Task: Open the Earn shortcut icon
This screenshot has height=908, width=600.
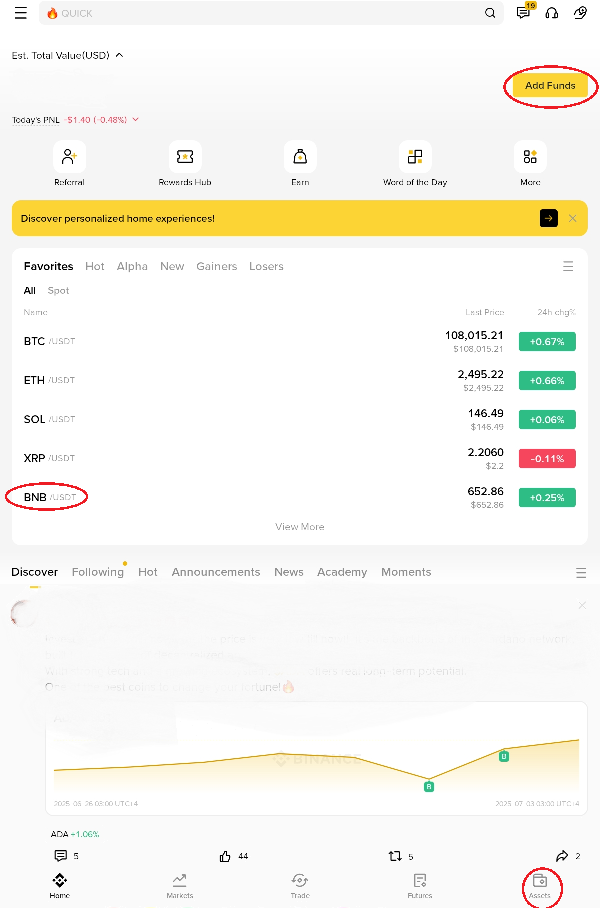Action: click(300, 156)
